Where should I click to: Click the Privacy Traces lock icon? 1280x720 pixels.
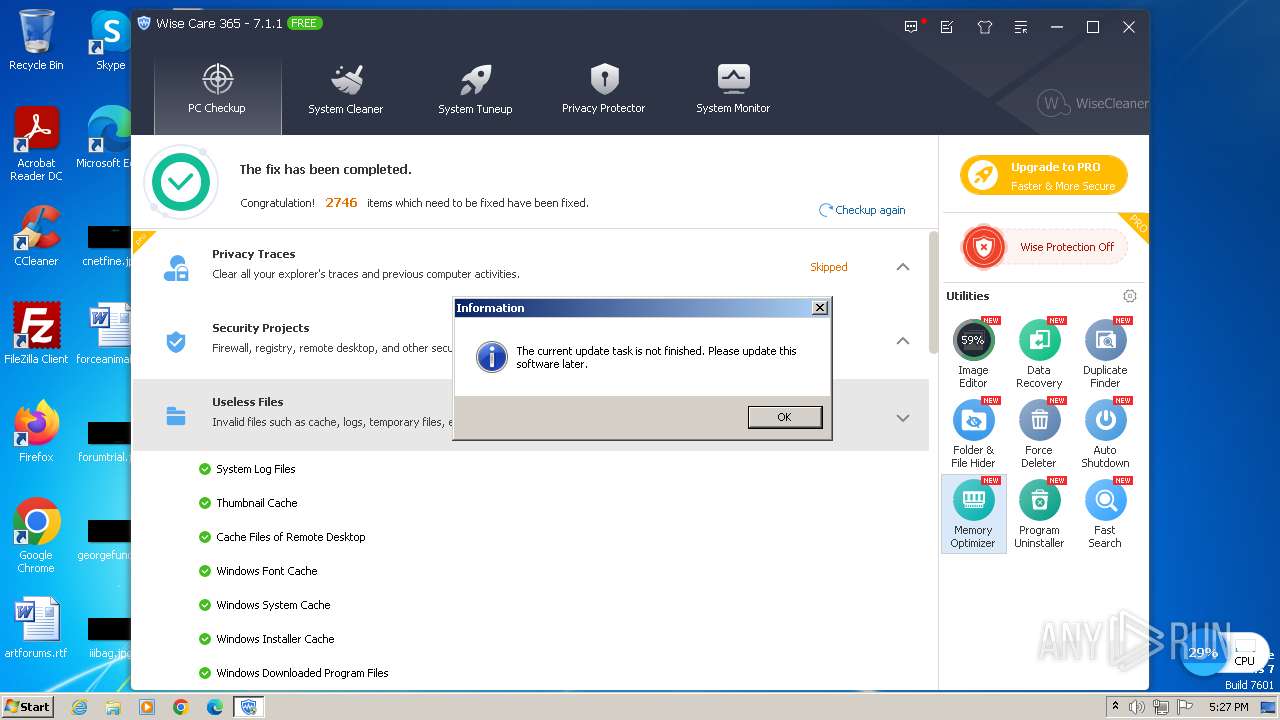coord(176,268)
